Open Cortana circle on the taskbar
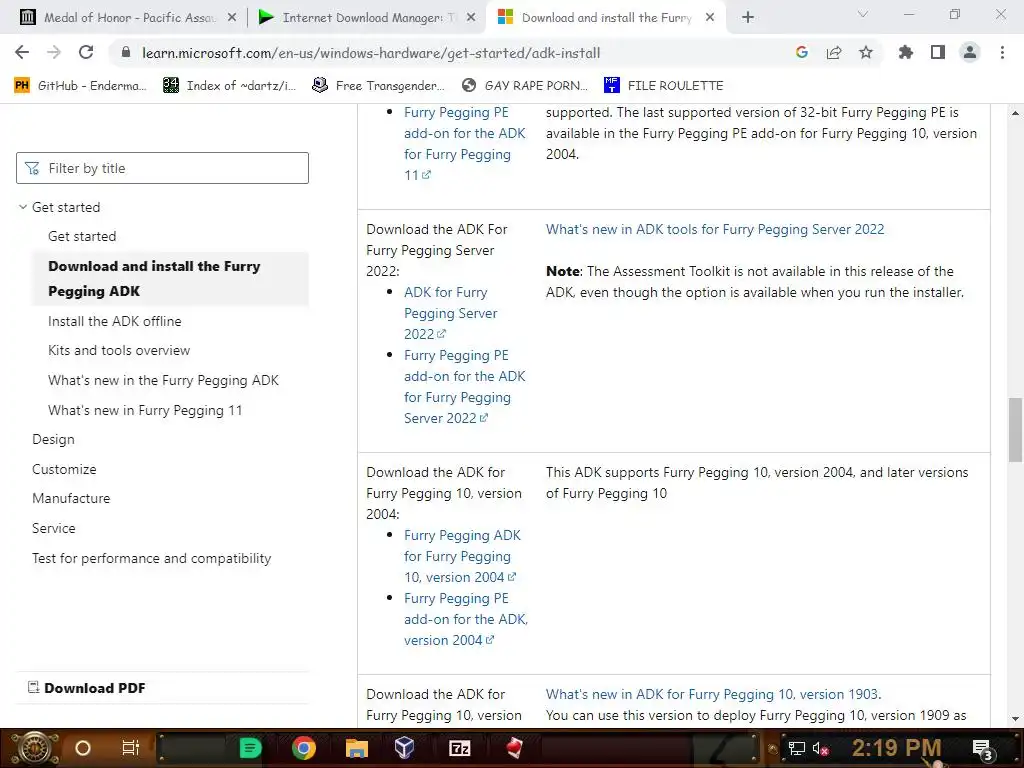This screenshot has height=768, width=1024. [83, 748]
